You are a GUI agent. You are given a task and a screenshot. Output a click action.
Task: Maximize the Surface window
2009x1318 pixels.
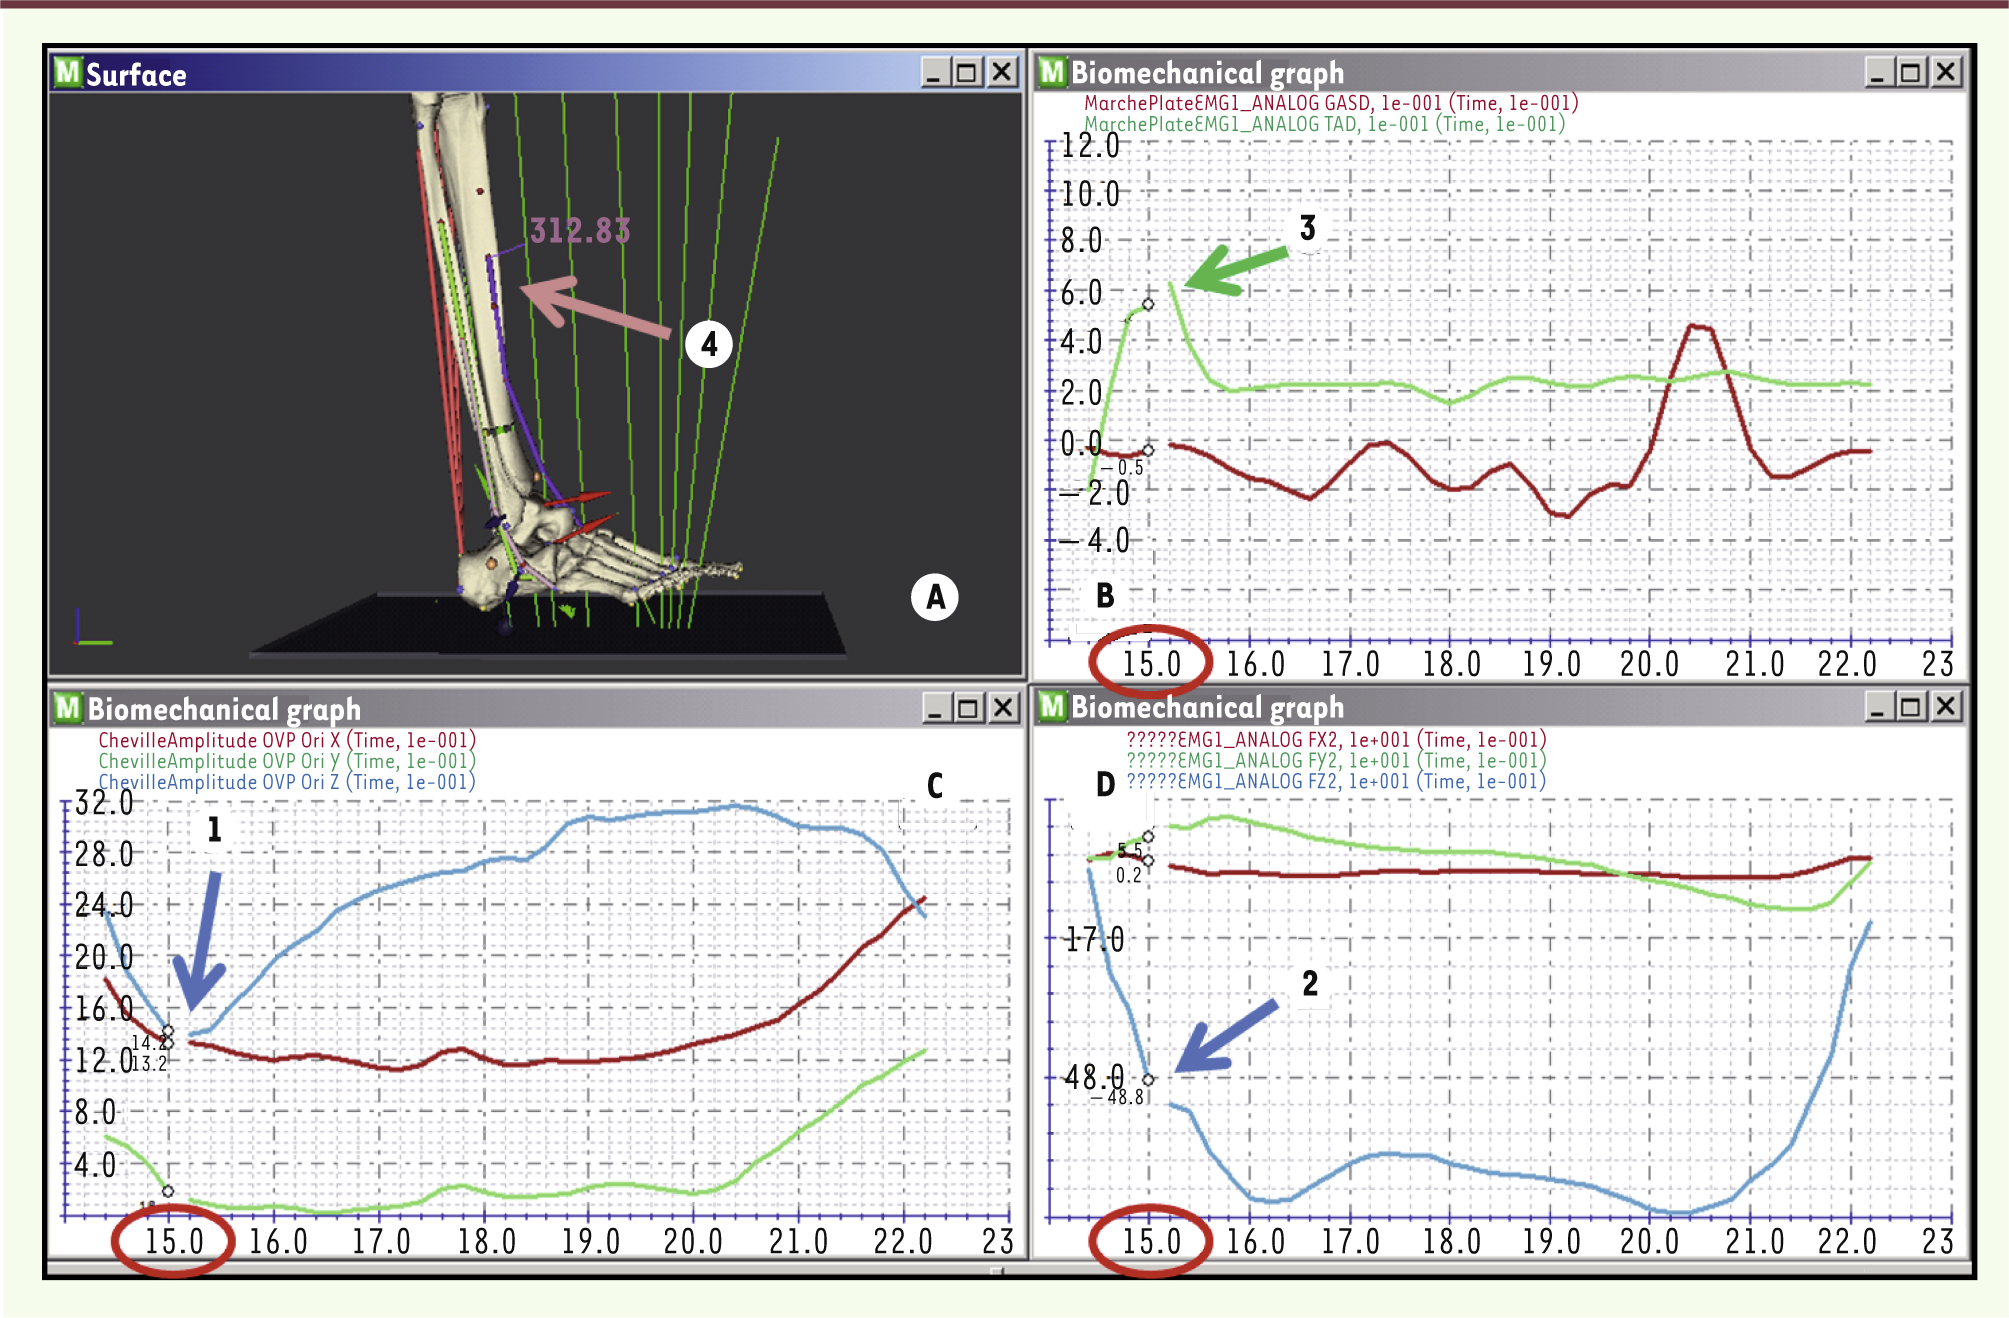click(x=967, y=72)
